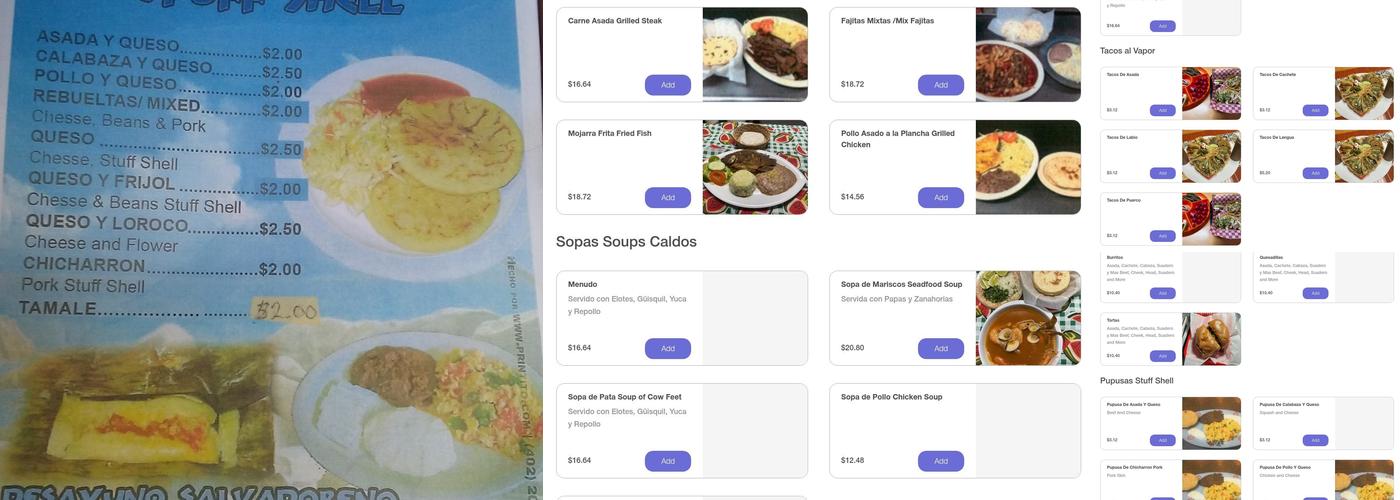Add Sopa de Mariscos Seafood Soup
This screenshot has height=500, width=1400.
[941, 349]
